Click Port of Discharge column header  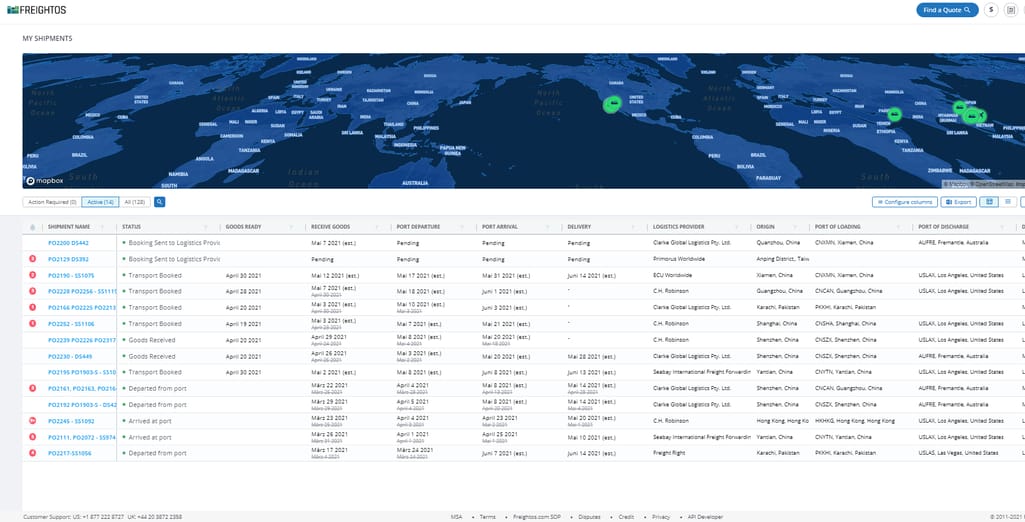pyautogui.click(x=943, y=227)
